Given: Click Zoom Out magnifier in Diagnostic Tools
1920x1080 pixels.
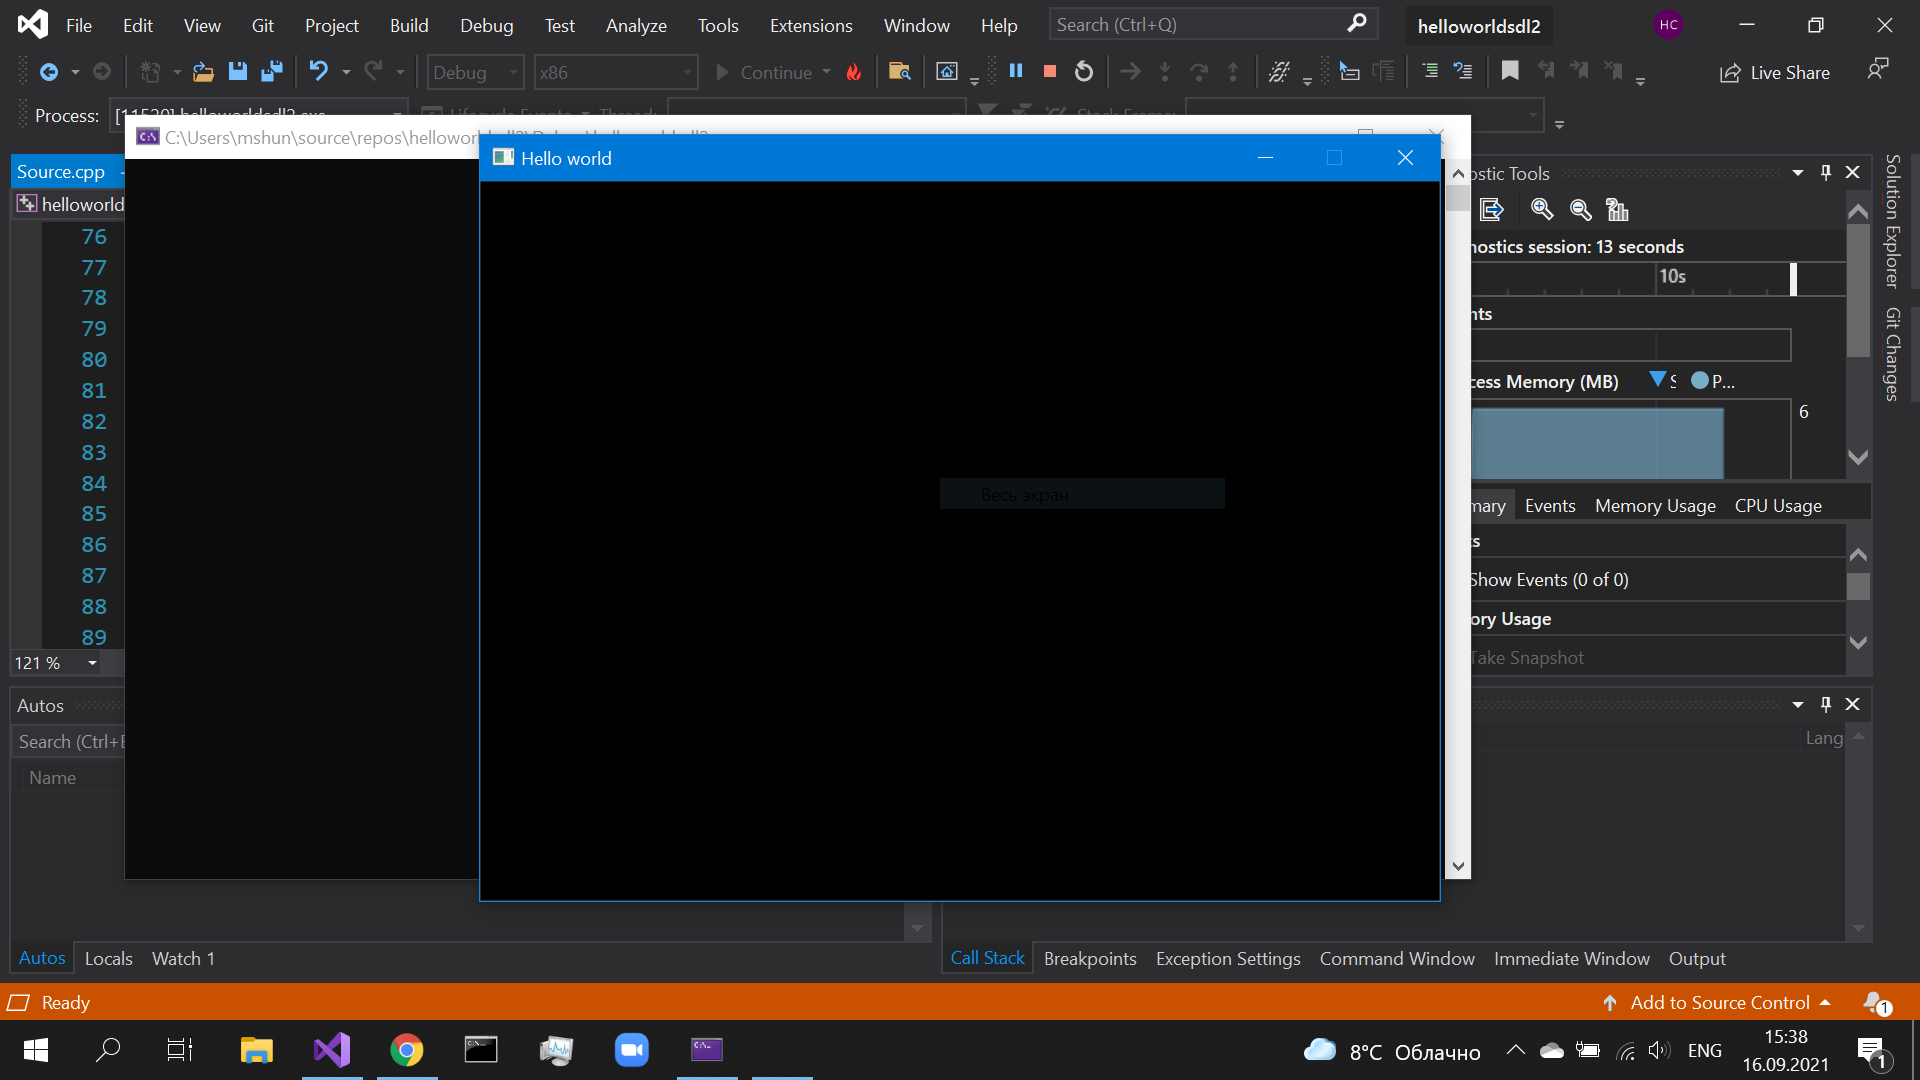Looking at the screenshot, I should pyautogui.click(x=1580, y=210).
